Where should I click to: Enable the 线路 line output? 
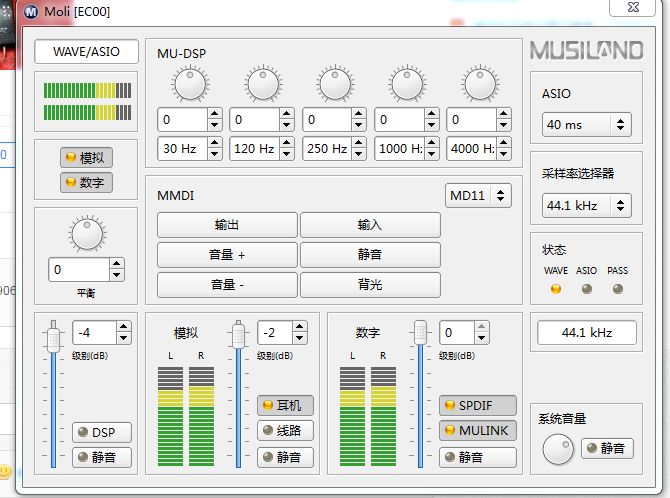point(285,430)
